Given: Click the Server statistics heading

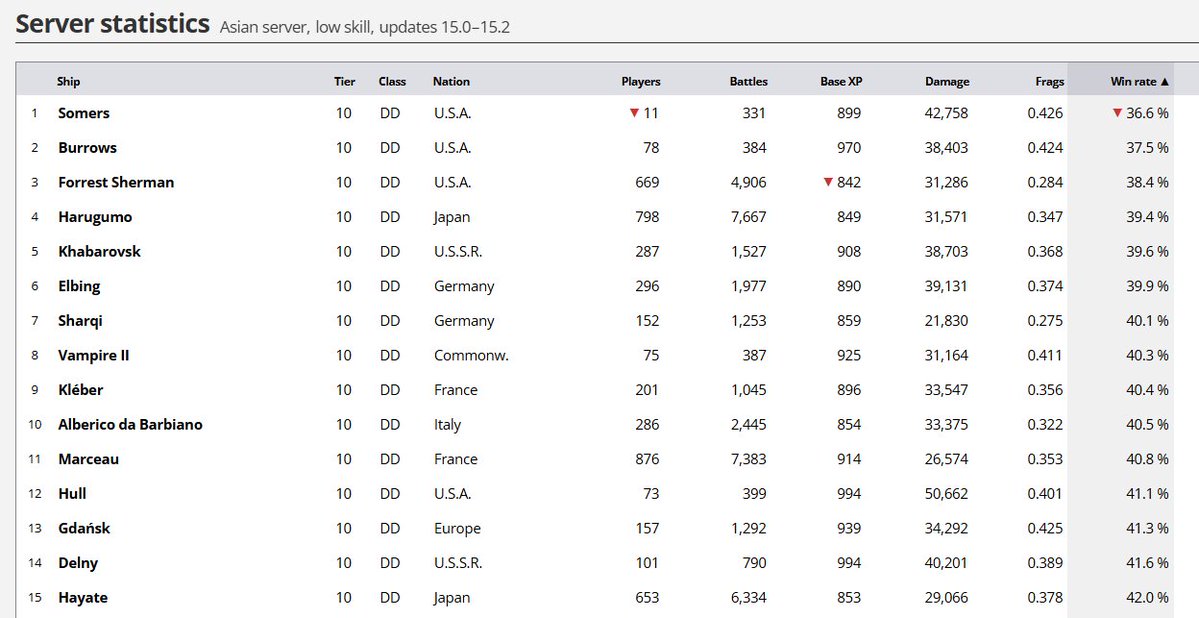Looking at the screenshot, I should (x=112, y=24).
